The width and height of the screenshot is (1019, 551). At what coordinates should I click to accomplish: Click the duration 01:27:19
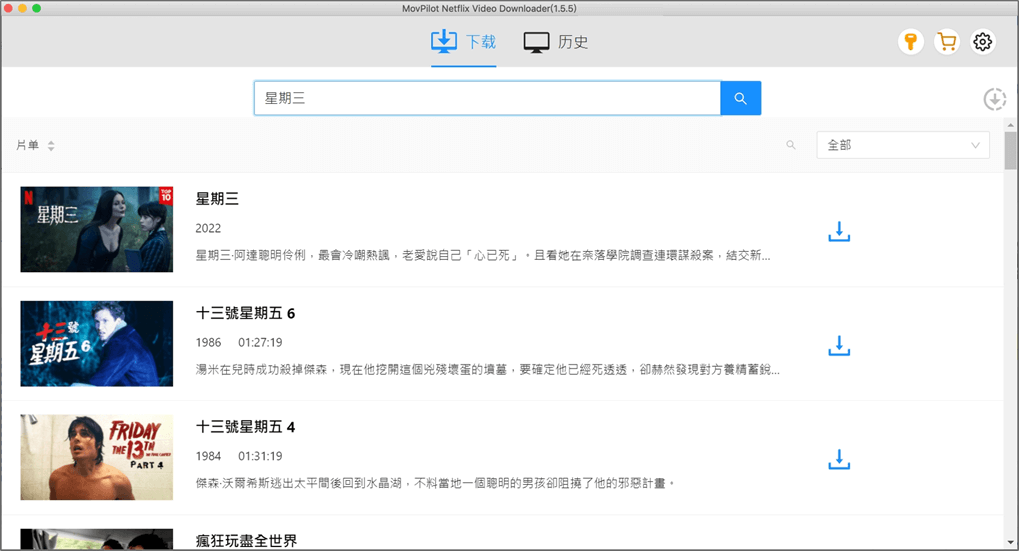pyautogui.click(x=260, y=342)
